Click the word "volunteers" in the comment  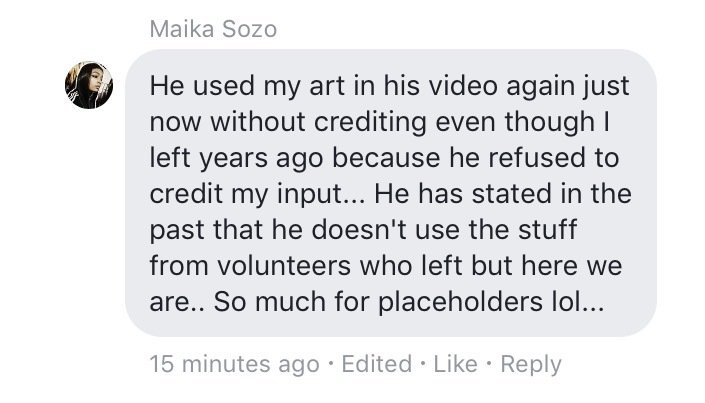[284, 265]
